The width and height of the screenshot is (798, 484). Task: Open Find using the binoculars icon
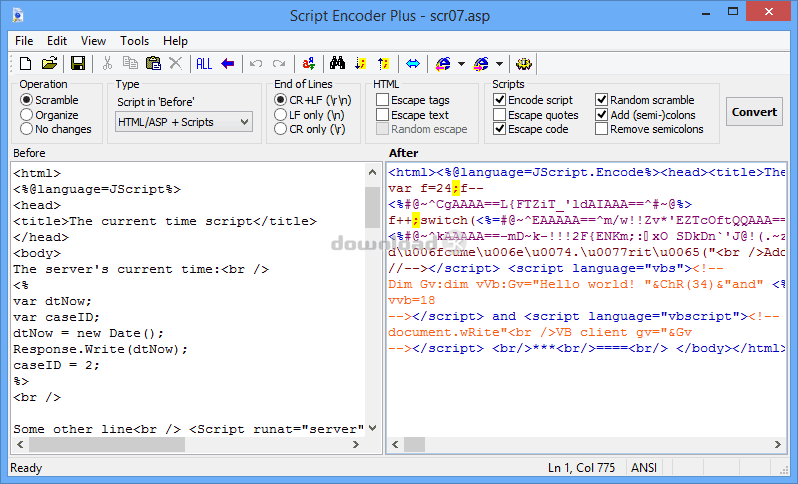click(337, 64)
